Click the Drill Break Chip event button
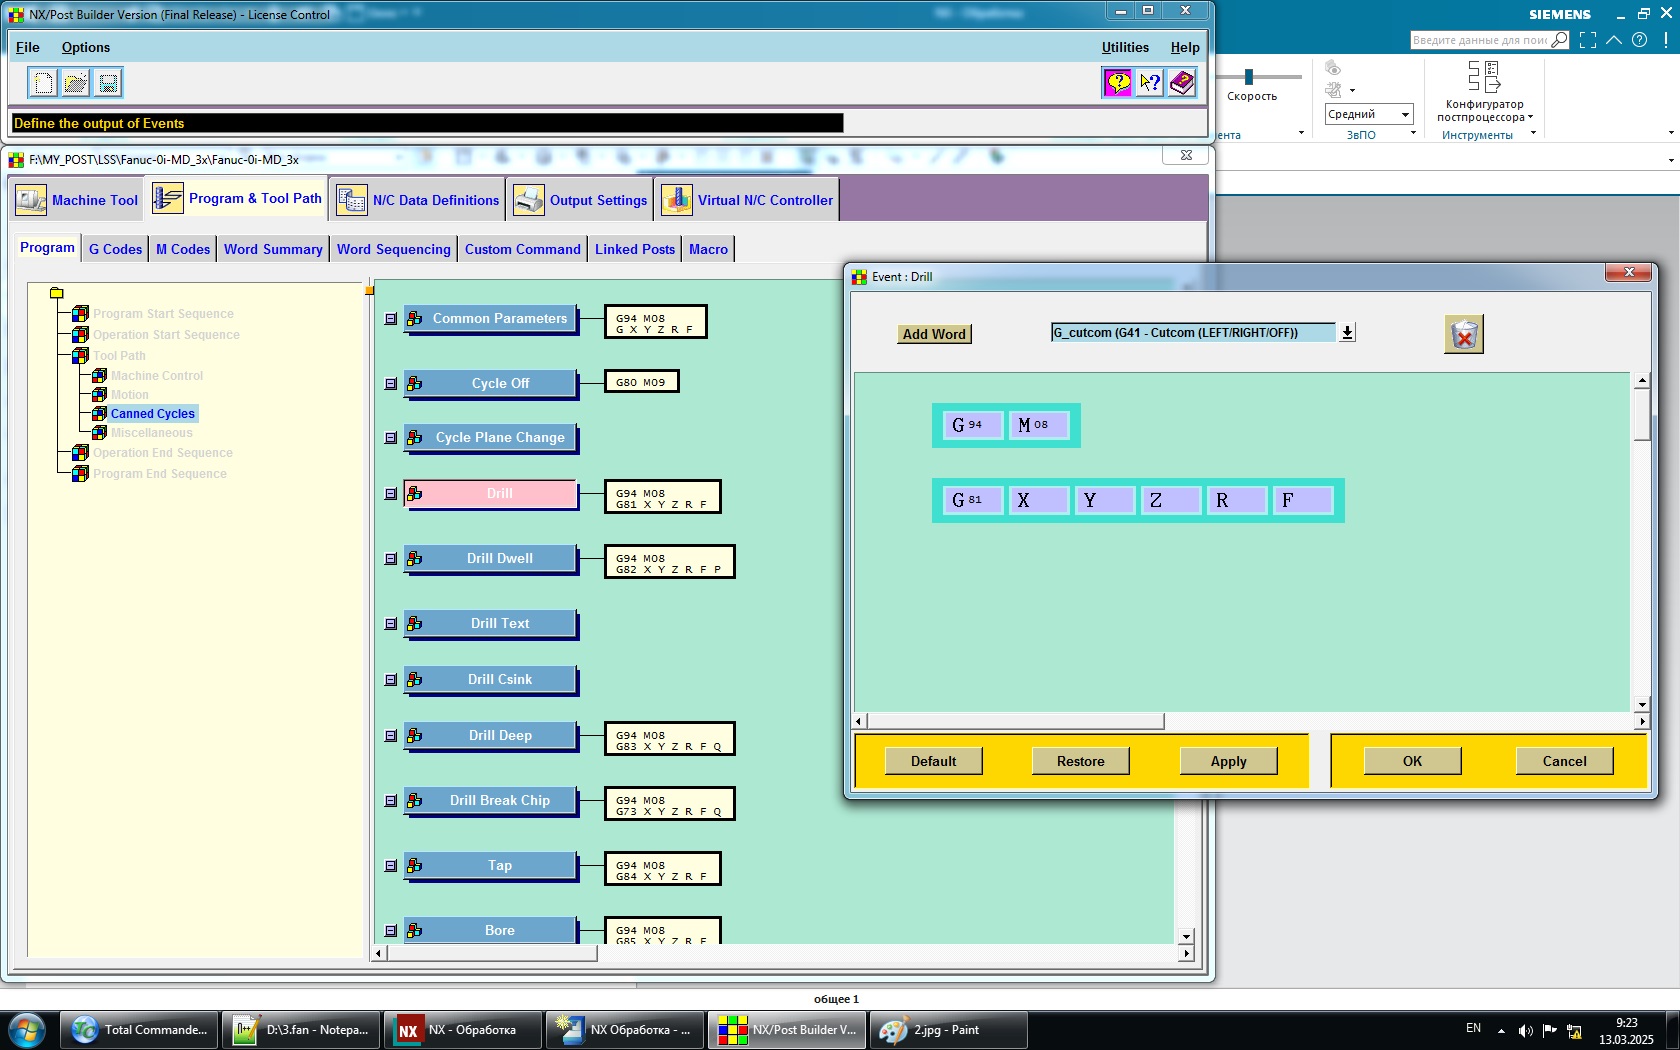Image resolution: width=1680 pixels, height=1050 pixels. pos(491,801)
